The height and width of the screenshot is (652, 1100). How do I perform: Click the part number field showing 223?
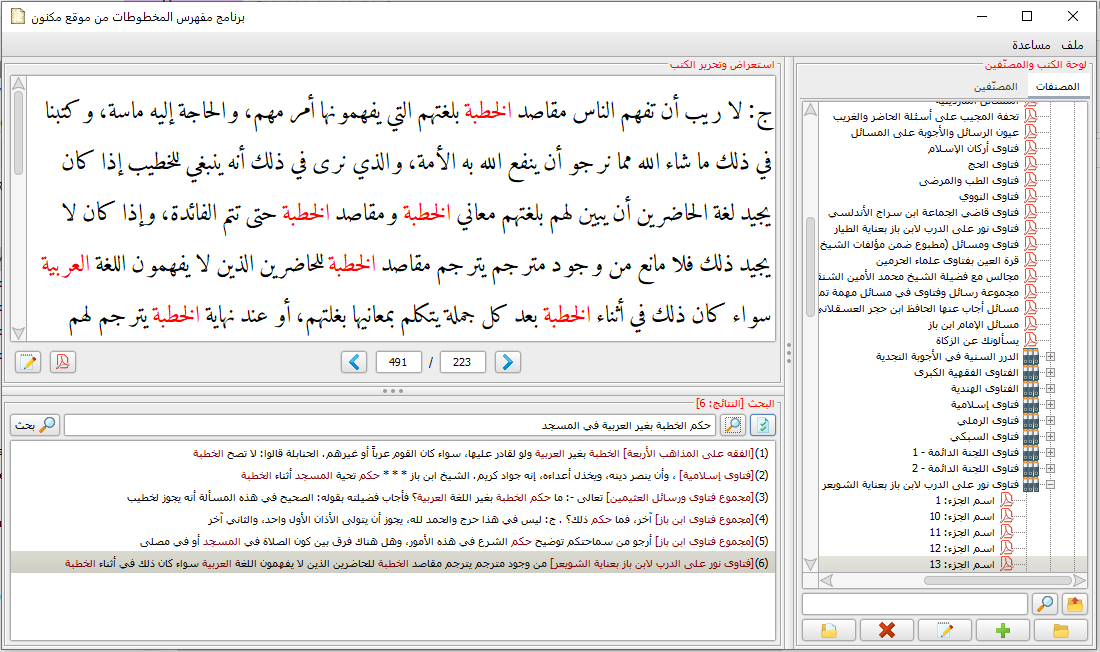[x=462, y=362]
